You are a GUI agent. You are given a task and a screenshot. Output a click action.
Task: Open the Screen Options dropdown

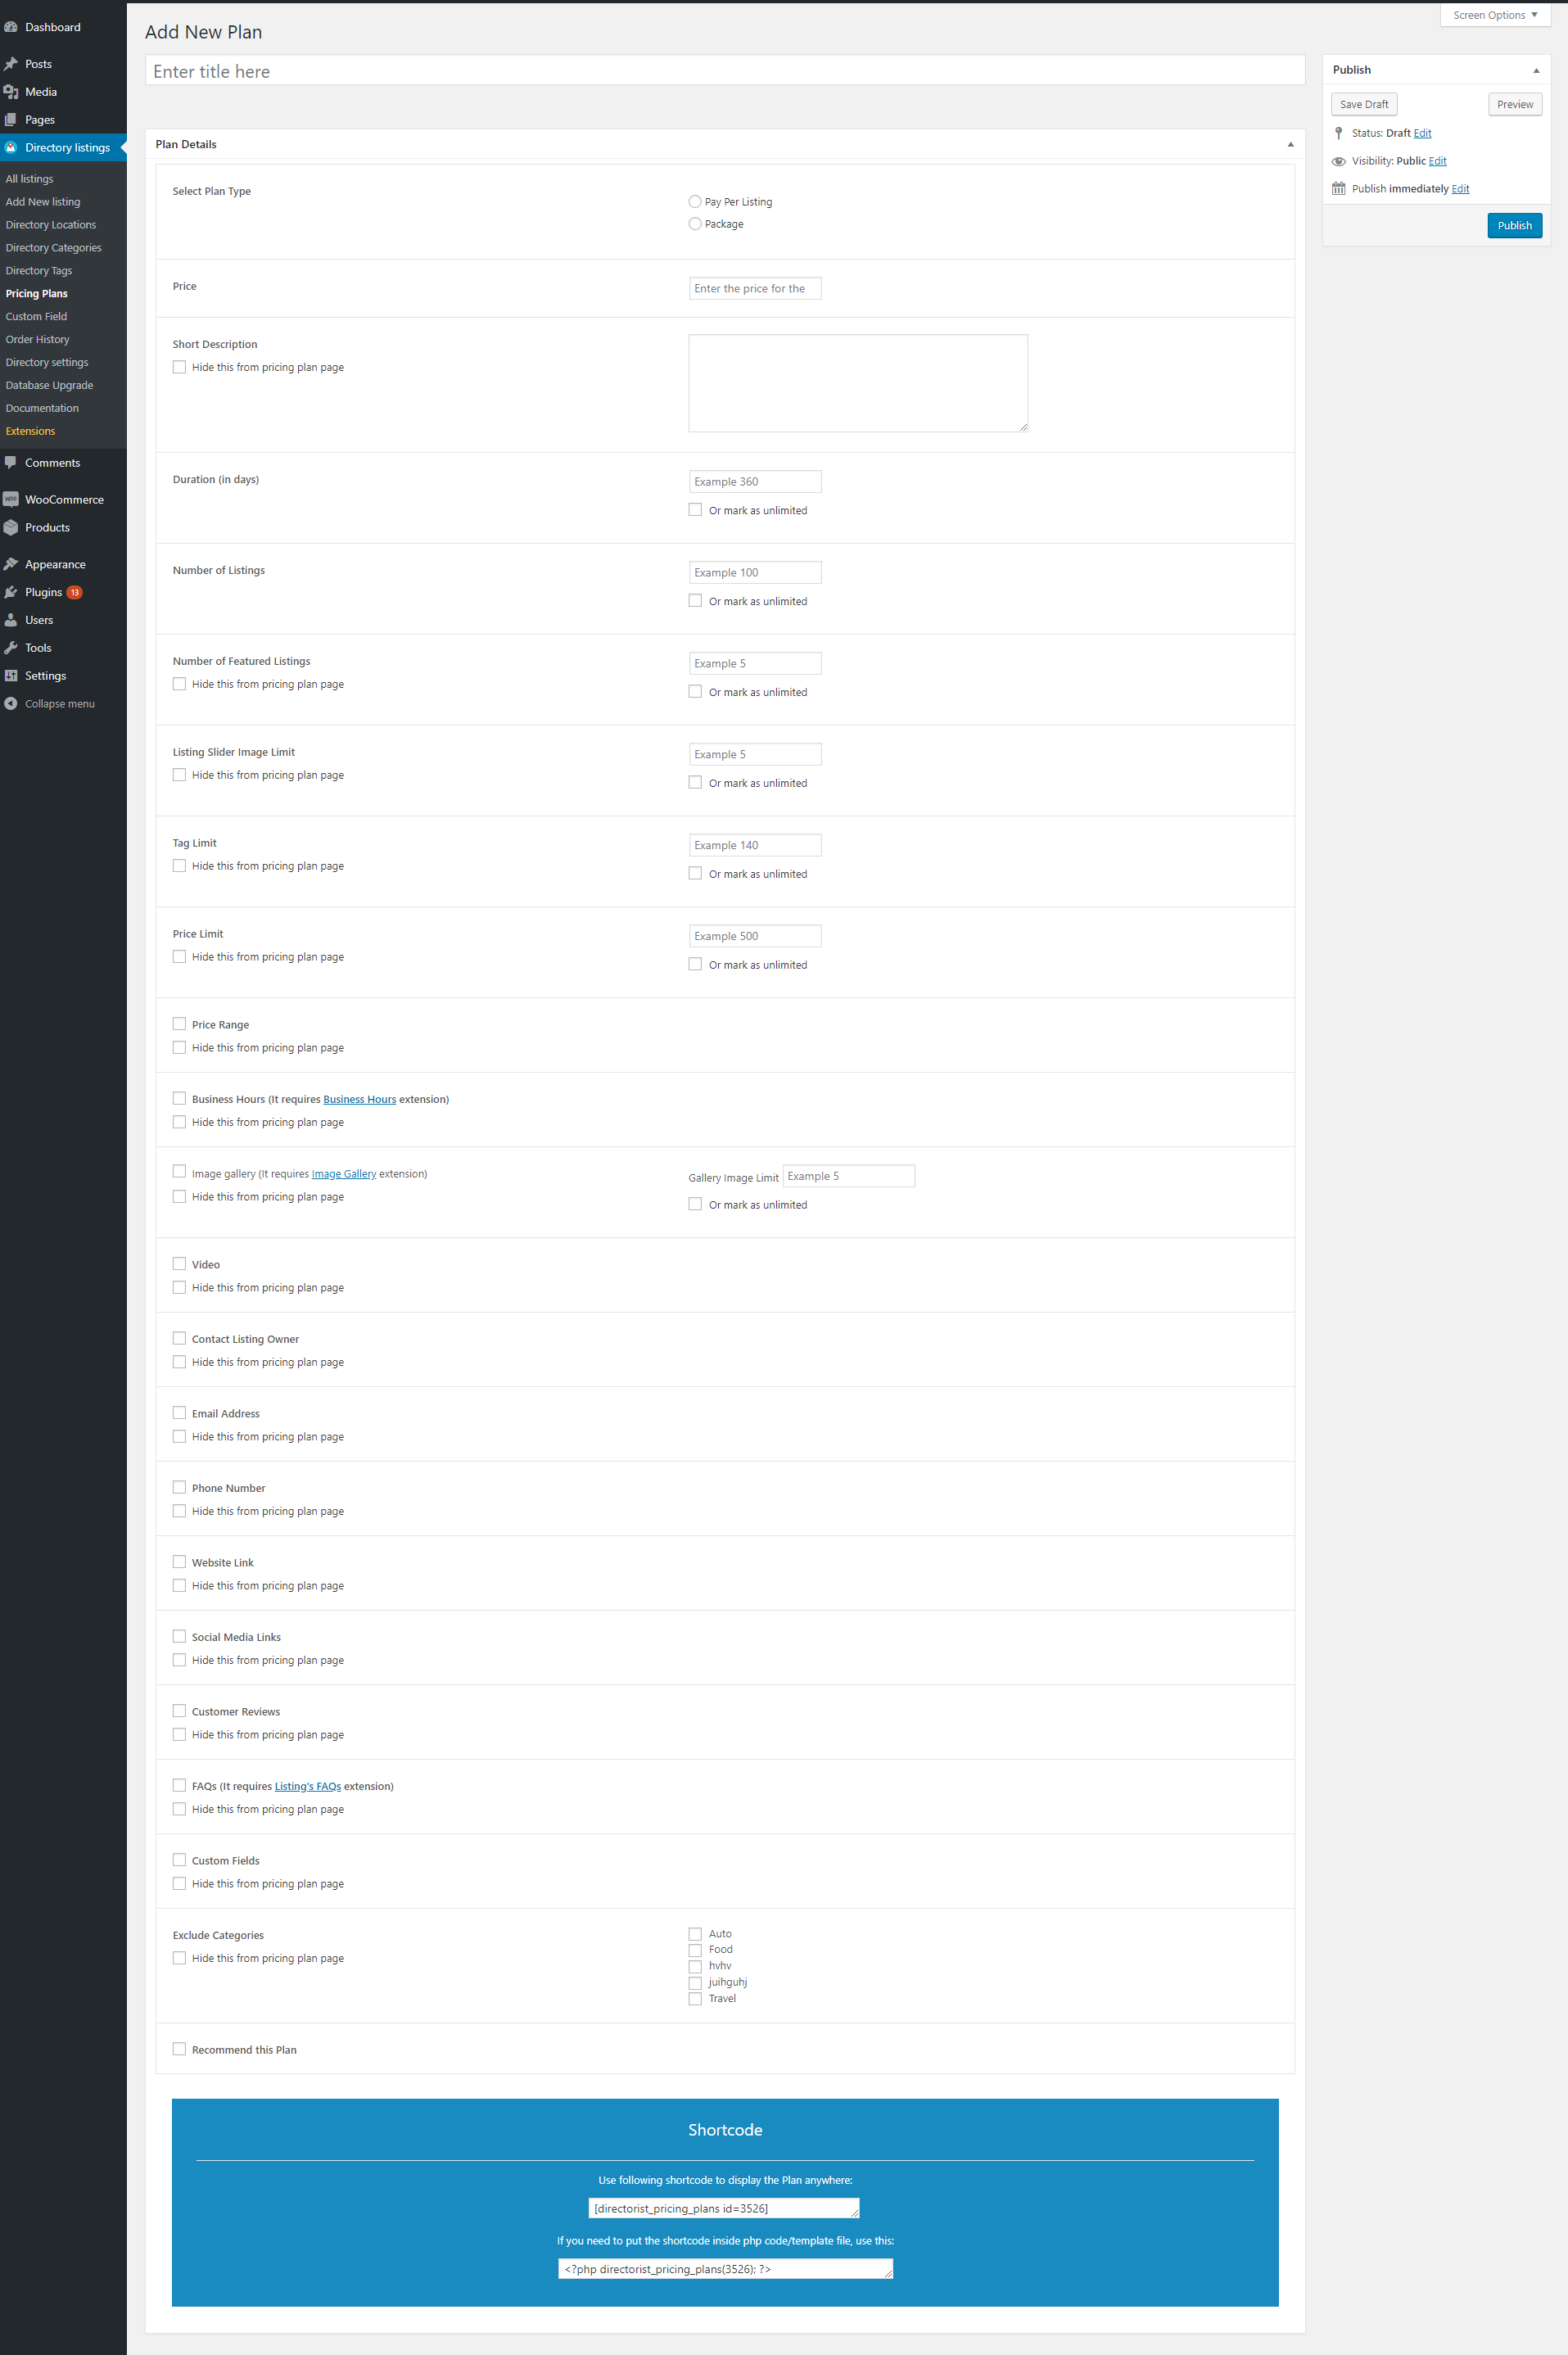pyautogui.click(x=1495, y=15)
